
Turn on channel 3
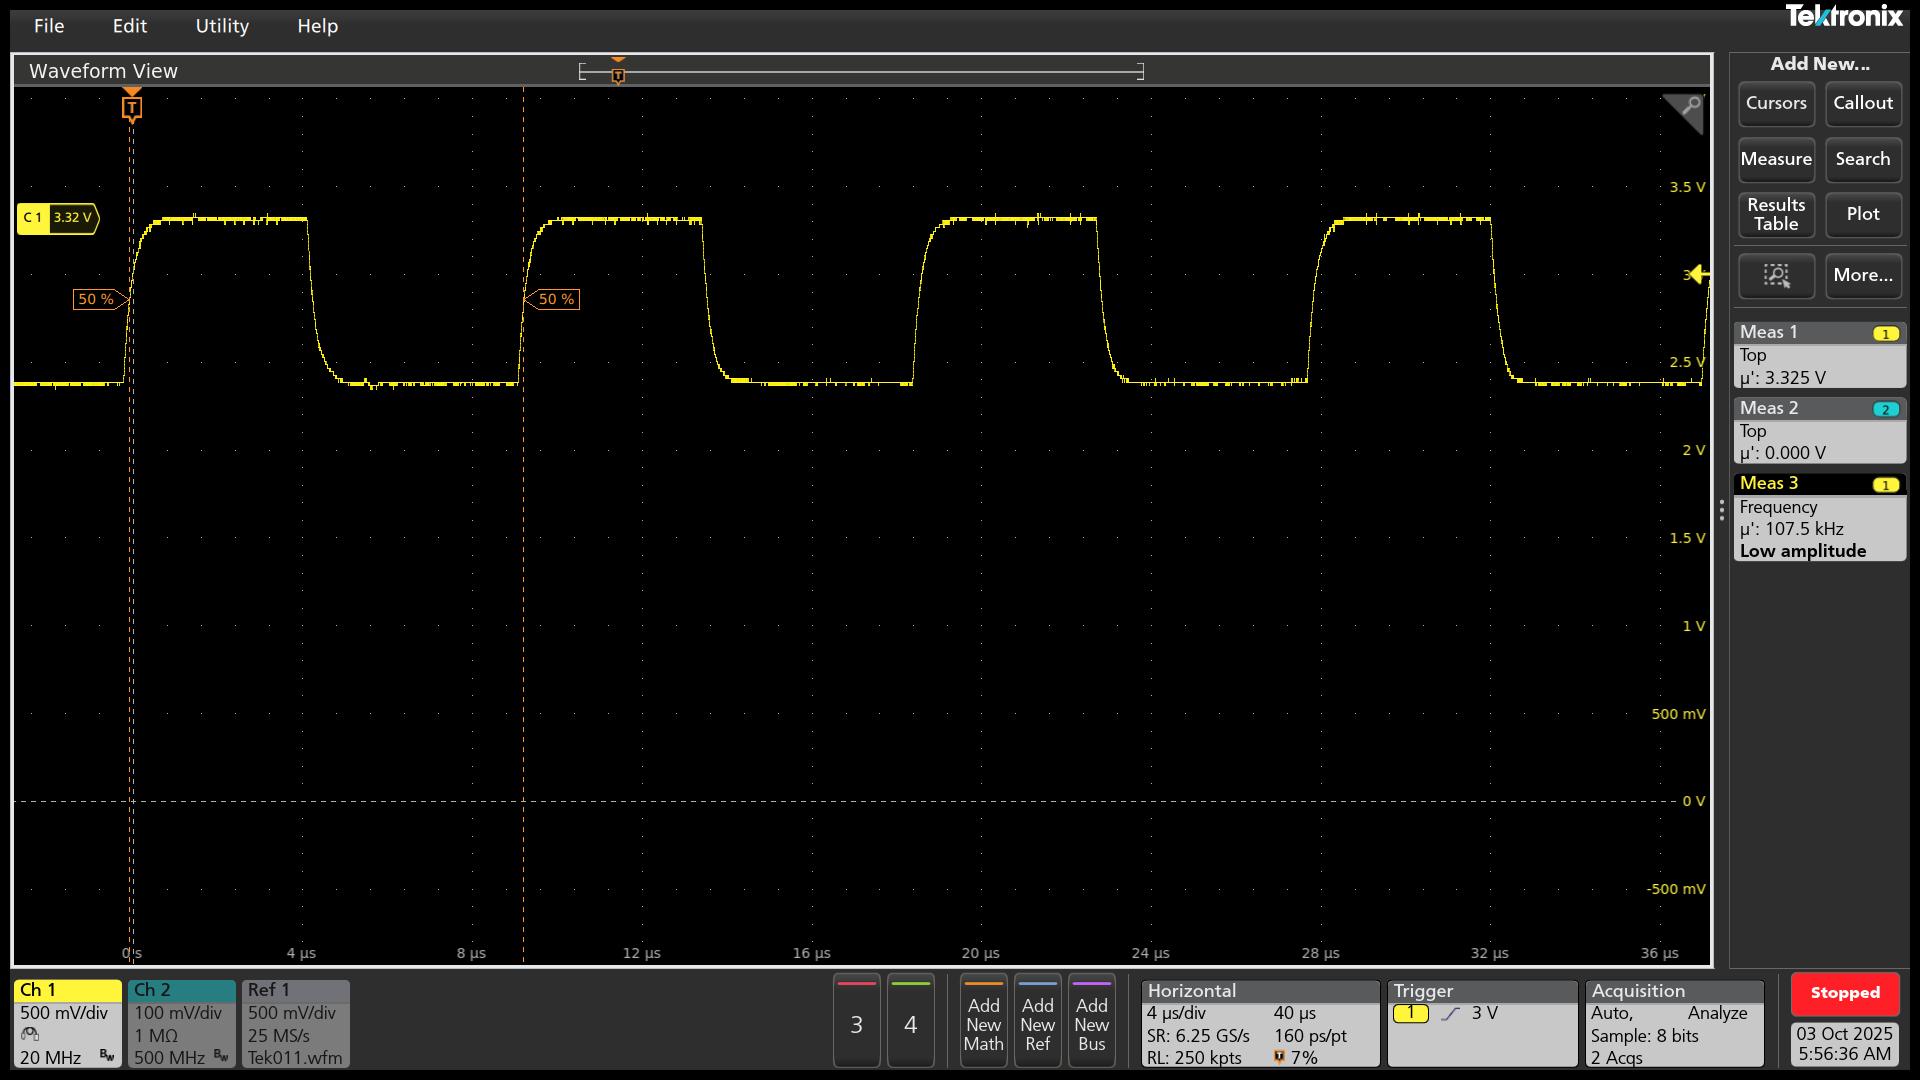(x=856, y=1021)
